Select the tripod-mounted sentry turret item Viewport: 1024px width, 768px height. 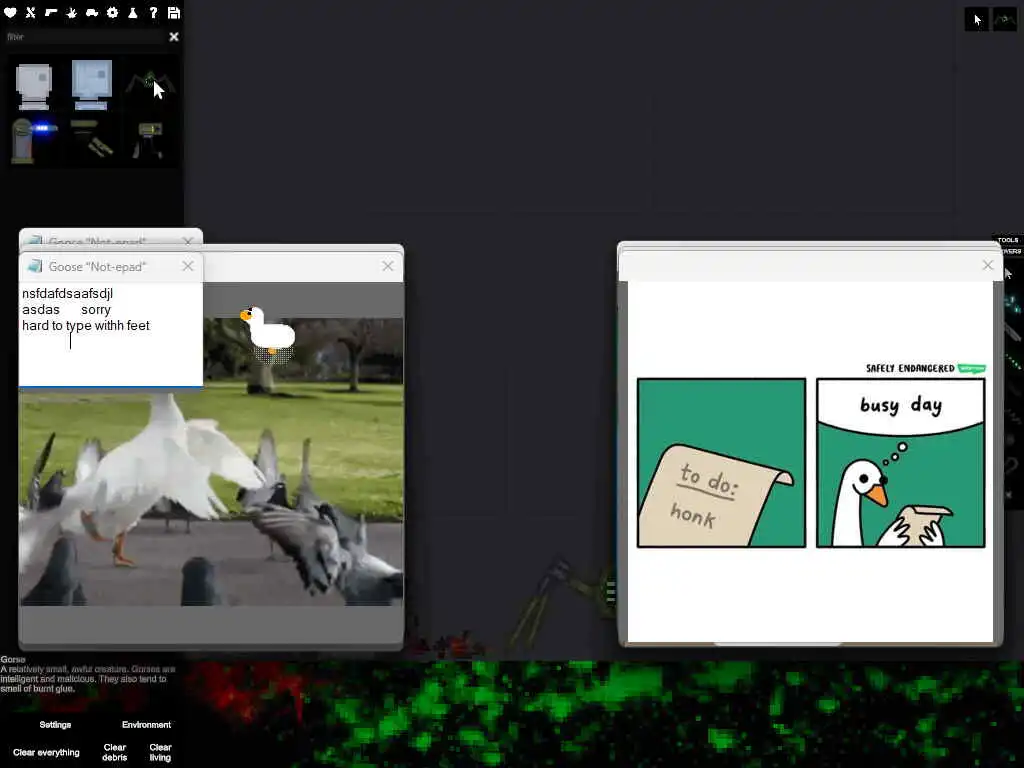tap(149, 140)
